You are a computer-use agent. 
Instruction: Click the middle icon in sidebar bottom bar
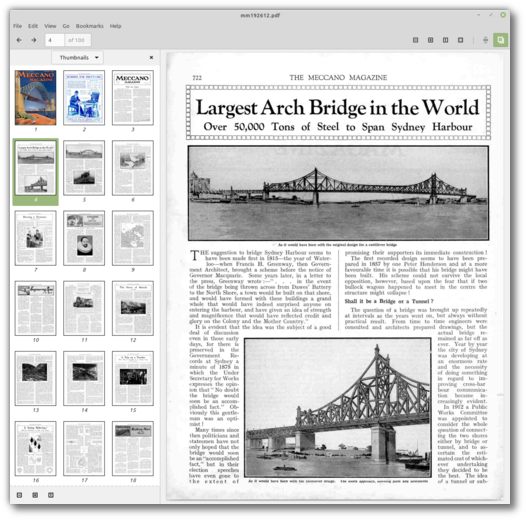point(35,495)
